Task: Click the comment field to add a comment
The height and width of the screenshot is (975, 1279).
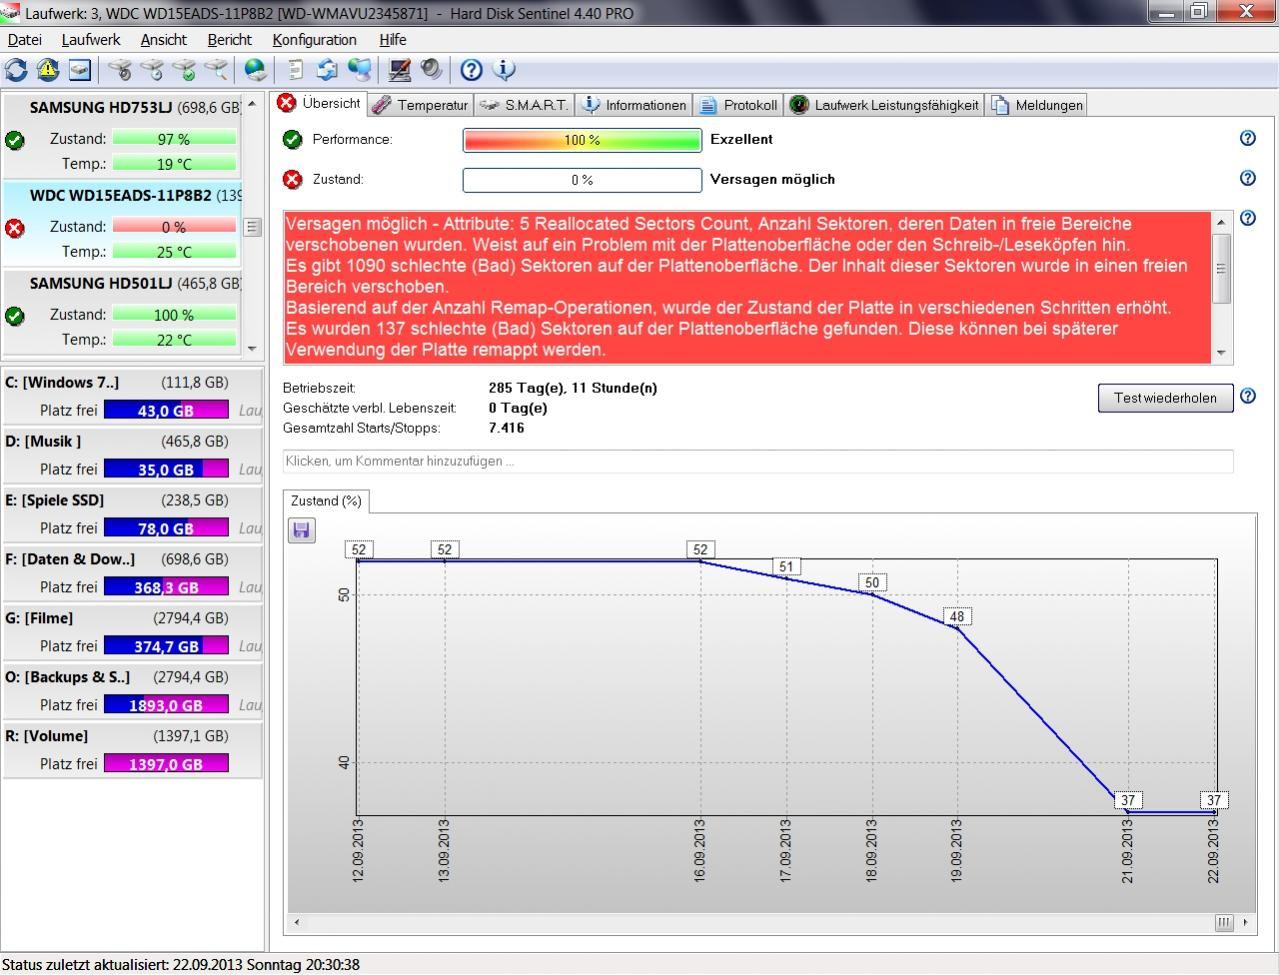Action: click(x=757, y=461)
